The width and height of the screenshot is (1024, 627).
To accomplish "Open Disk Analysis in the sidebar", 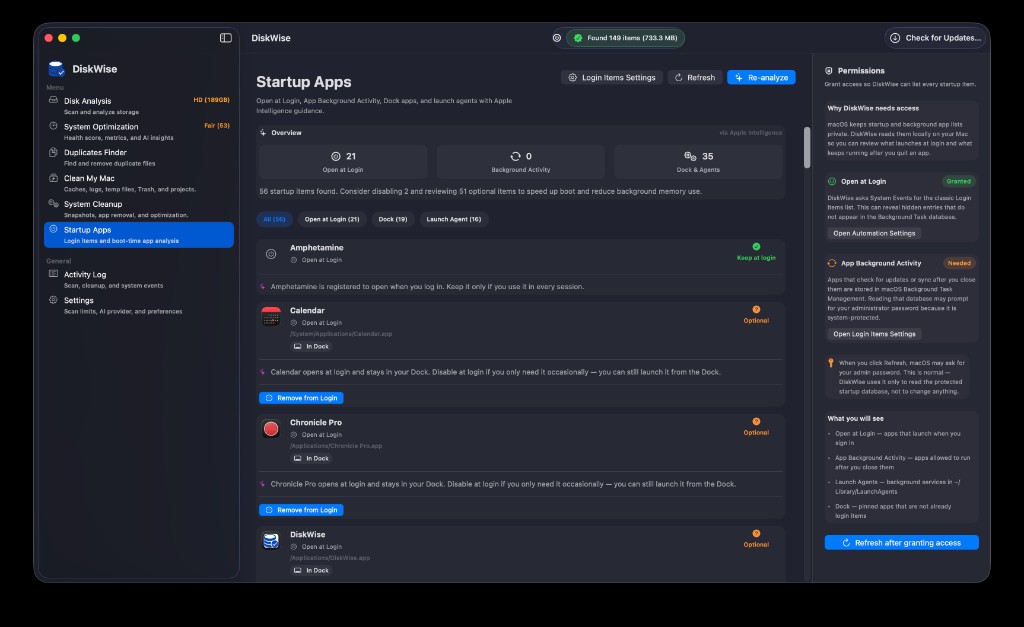I will (138, 106).
